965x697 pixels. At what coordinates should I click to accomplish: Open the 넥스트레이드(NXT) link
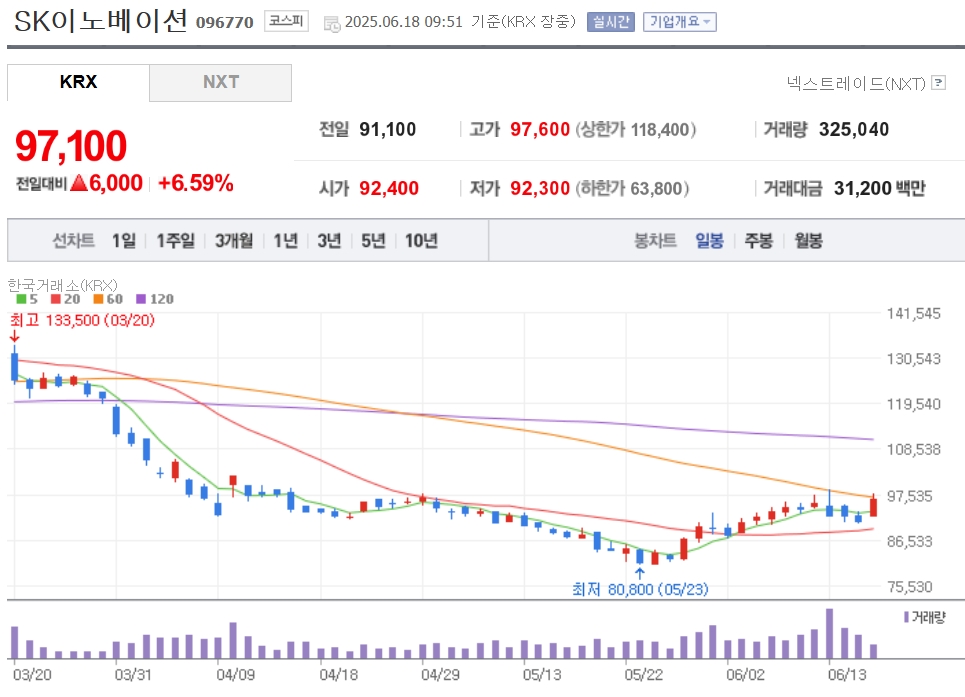point(855,83)
